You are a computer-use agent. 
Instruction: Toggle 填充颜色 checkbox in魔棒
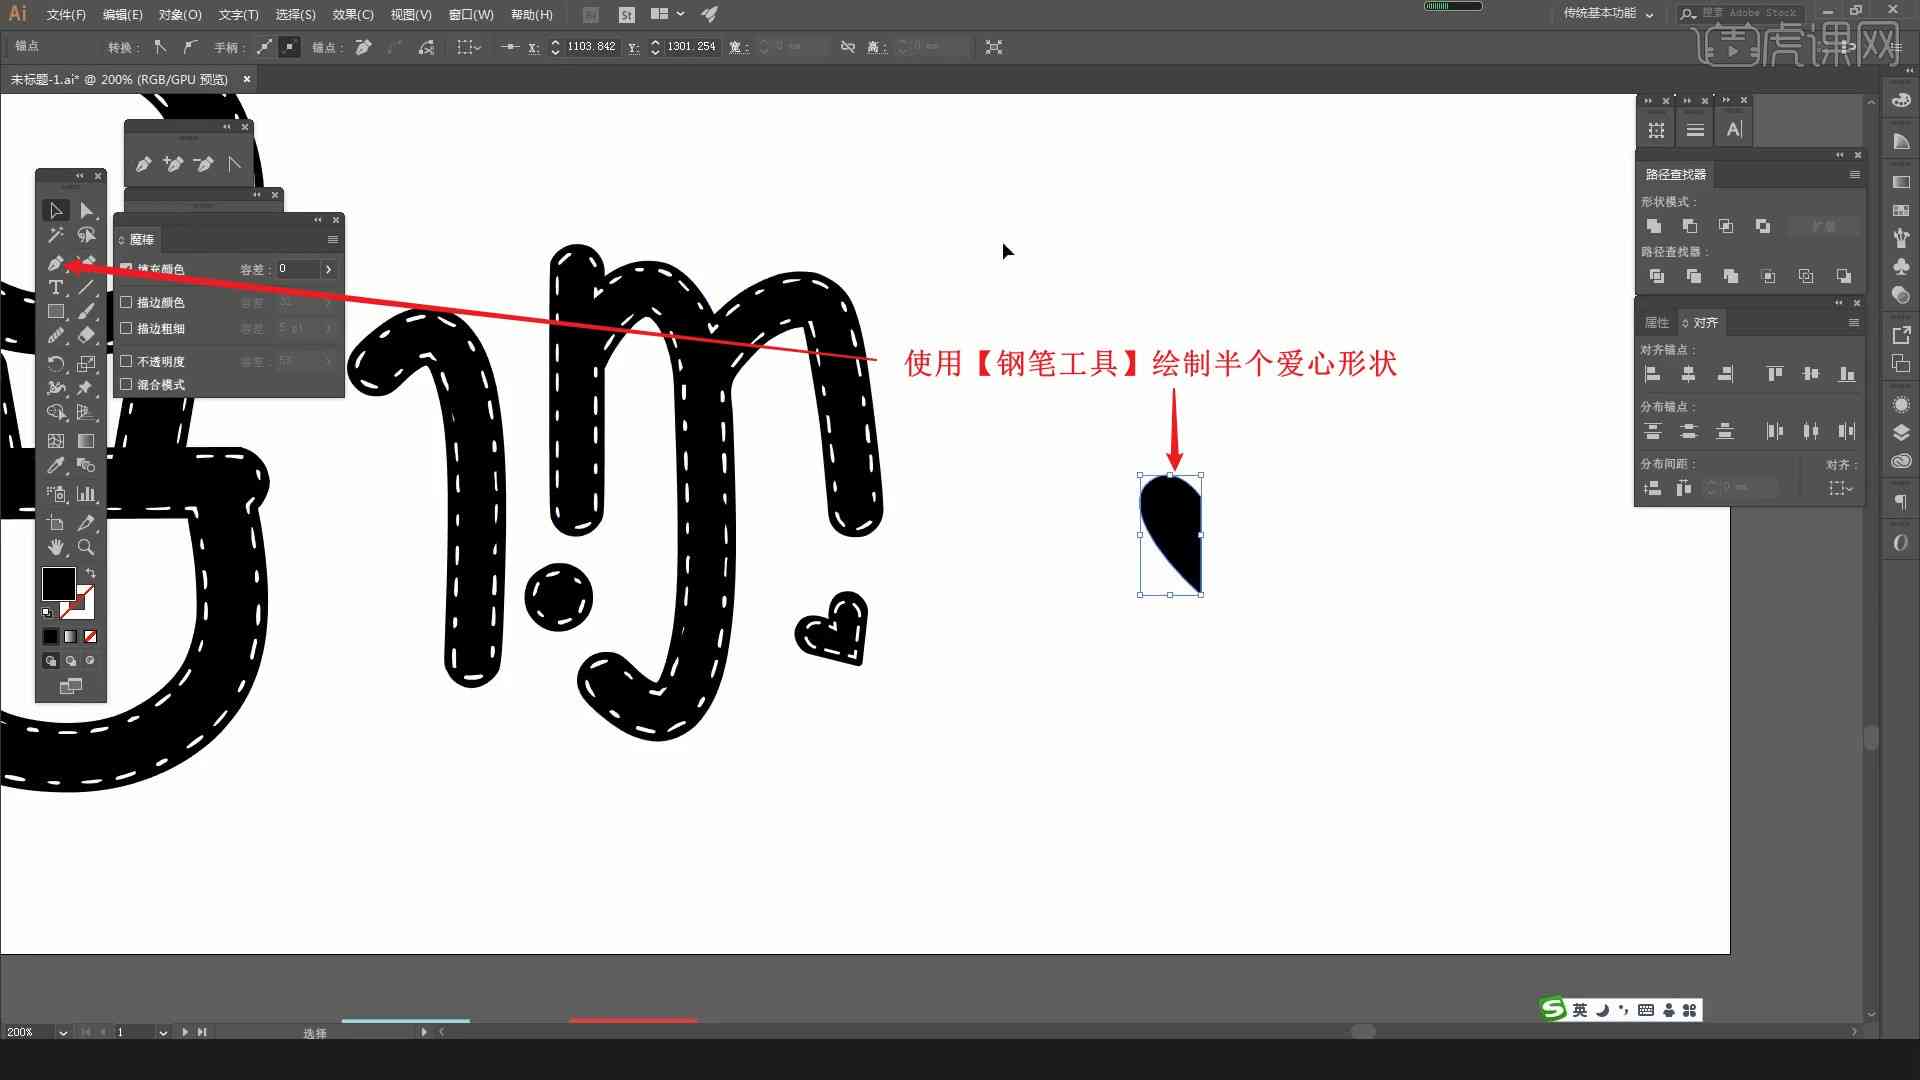127,268
